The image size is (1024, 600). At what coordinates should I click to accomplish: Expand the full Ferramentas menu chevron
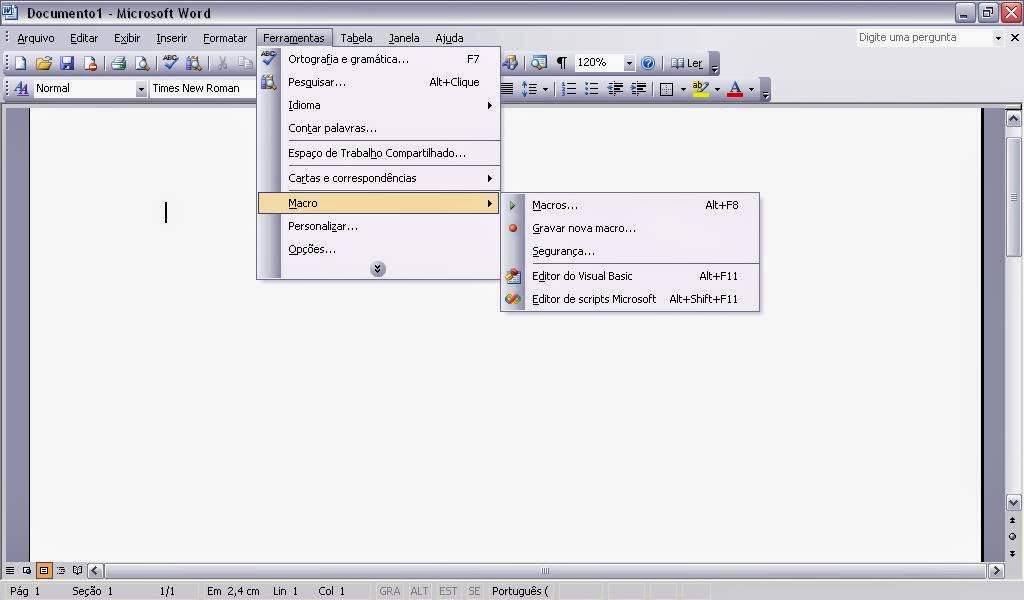(377, 269)
